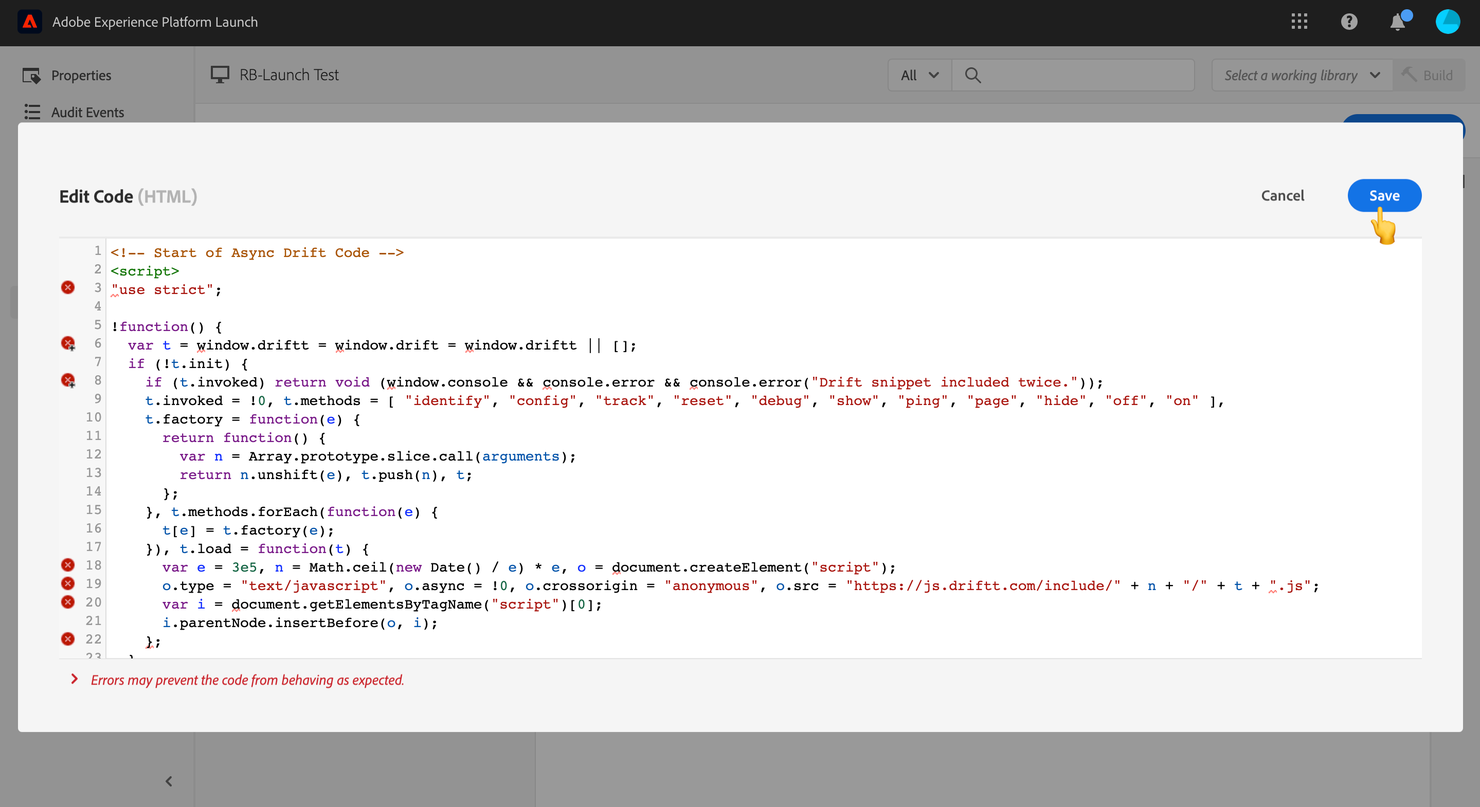
Task: Click the search magnifier icon
Action: (x=973, y=75)
